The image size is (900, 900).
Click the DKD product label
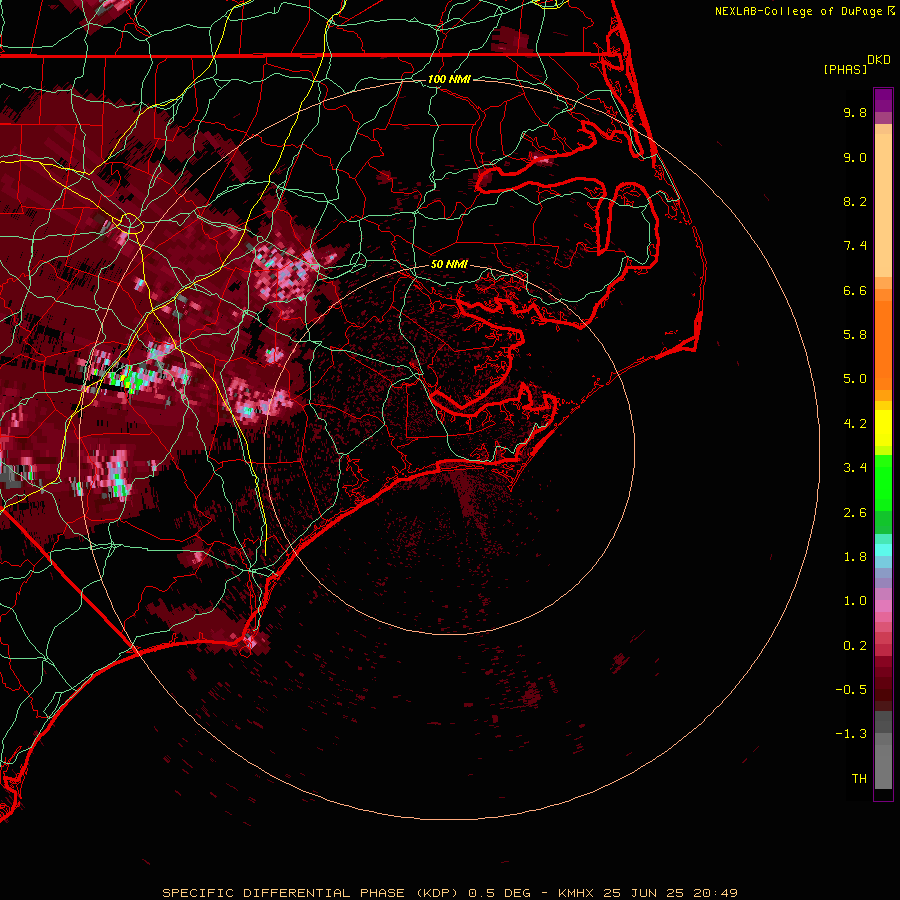[x=879, y=60]
